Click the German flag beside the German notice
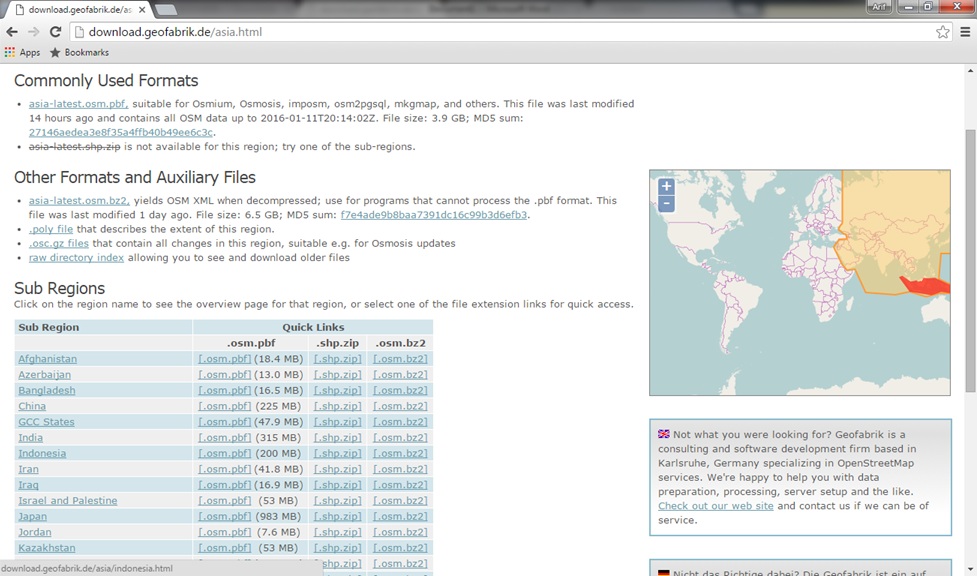Image resolution: width=977 pixels, height=576 pixels. point(662,572)
